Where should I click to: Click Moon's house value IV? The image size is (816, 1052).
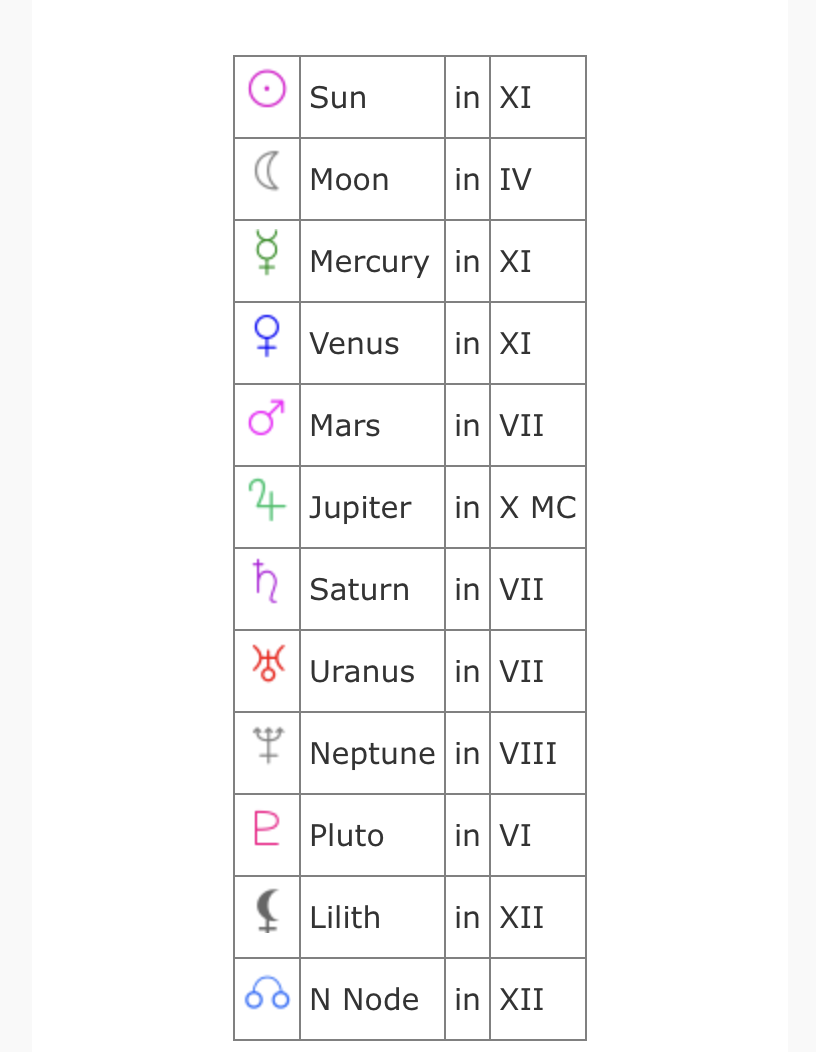[x=515, y=180]
